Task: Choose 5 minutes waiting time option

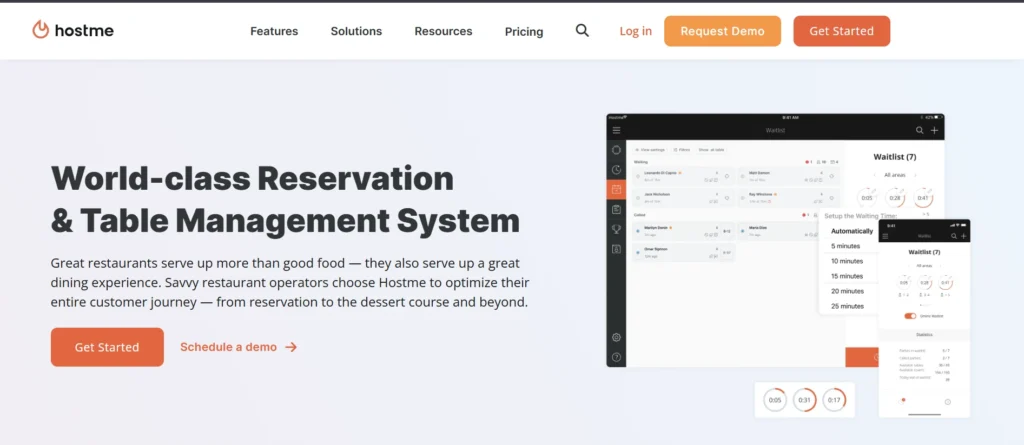Action: click(846, 246)
